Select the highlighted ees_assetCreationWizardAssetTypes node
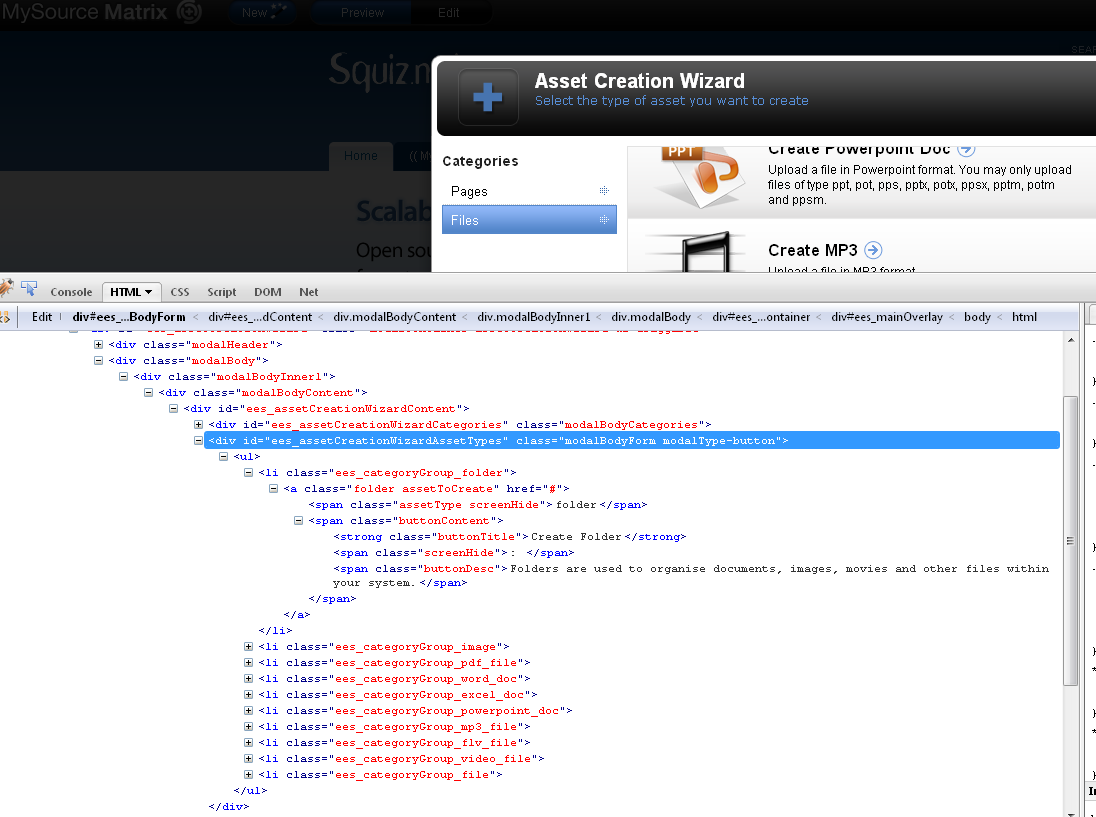This screenshot has width=1096, height=817. coord(498,440)
